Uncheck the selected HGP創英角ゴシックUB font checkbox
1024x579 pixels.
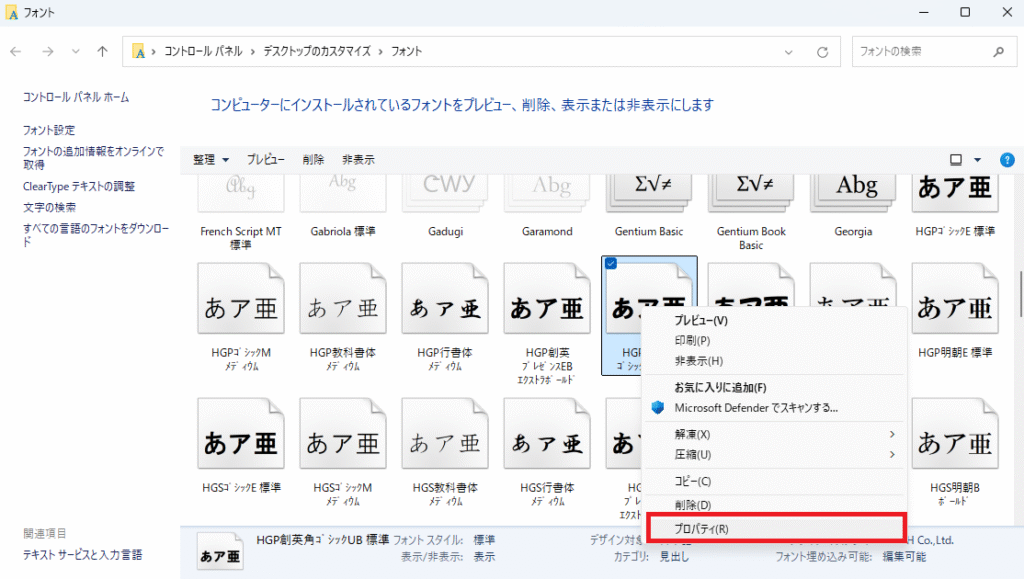611,263
